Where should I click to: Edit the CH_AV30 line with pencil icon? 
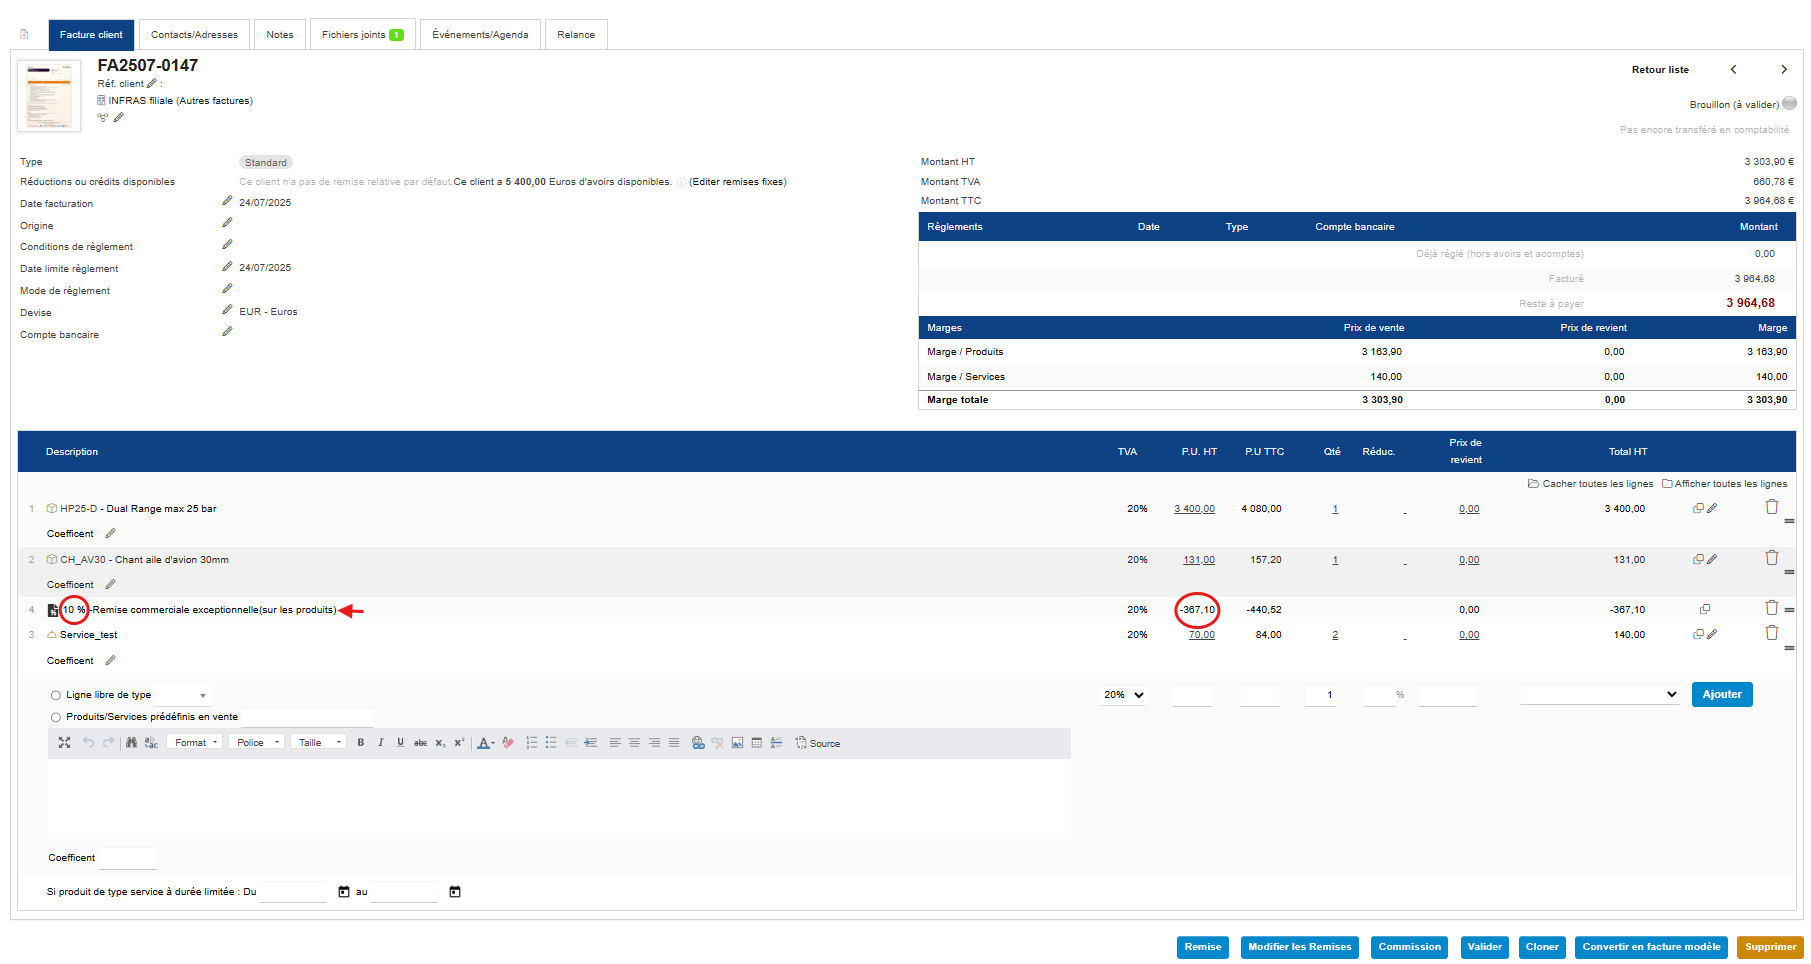point(1712,559)
